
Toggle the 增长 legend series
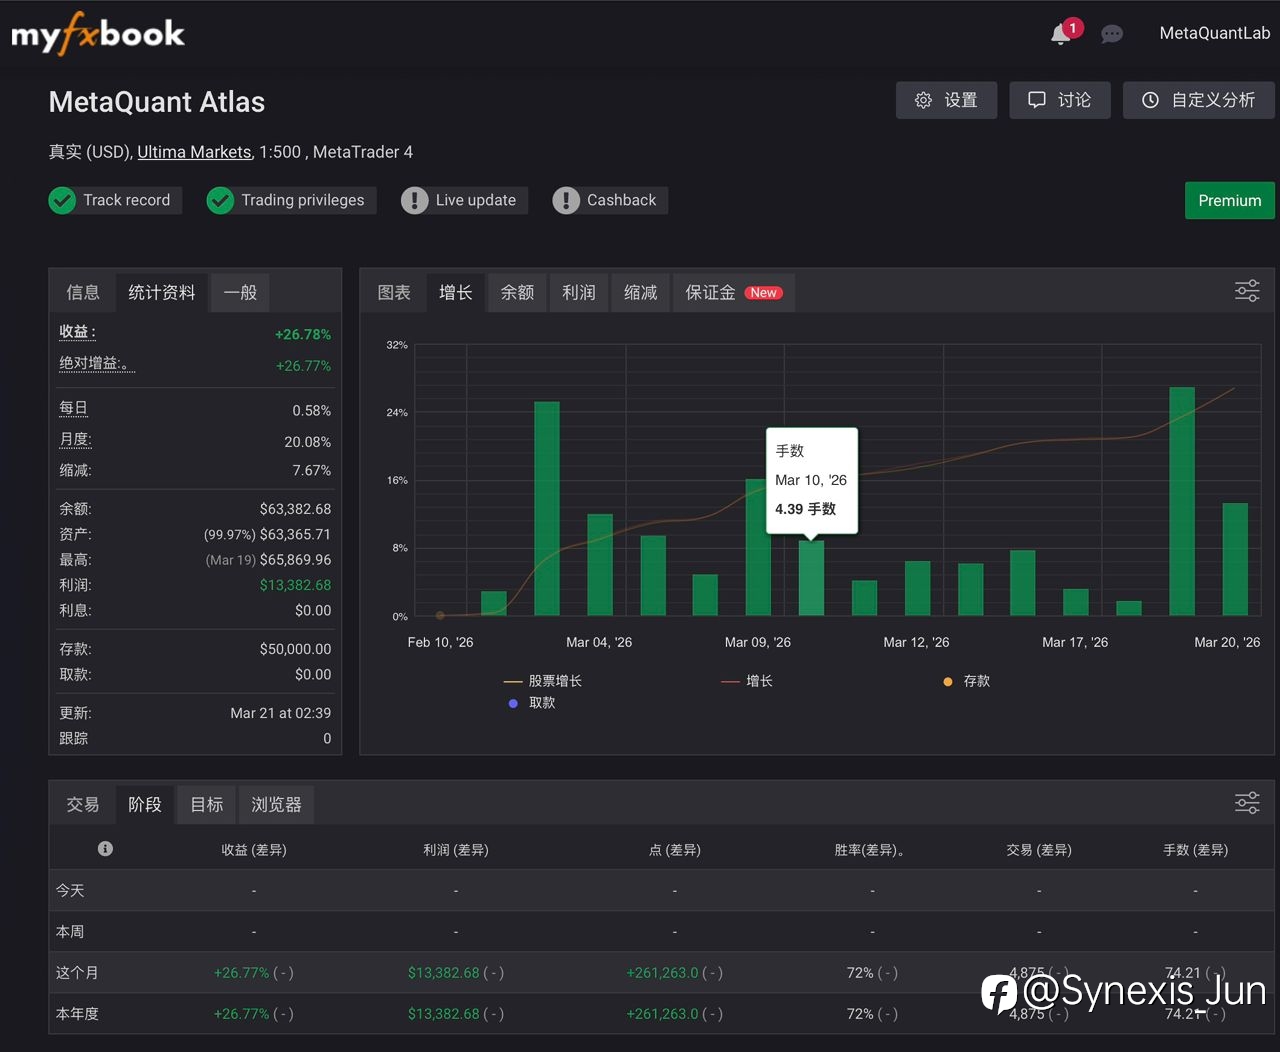(747, 681)
